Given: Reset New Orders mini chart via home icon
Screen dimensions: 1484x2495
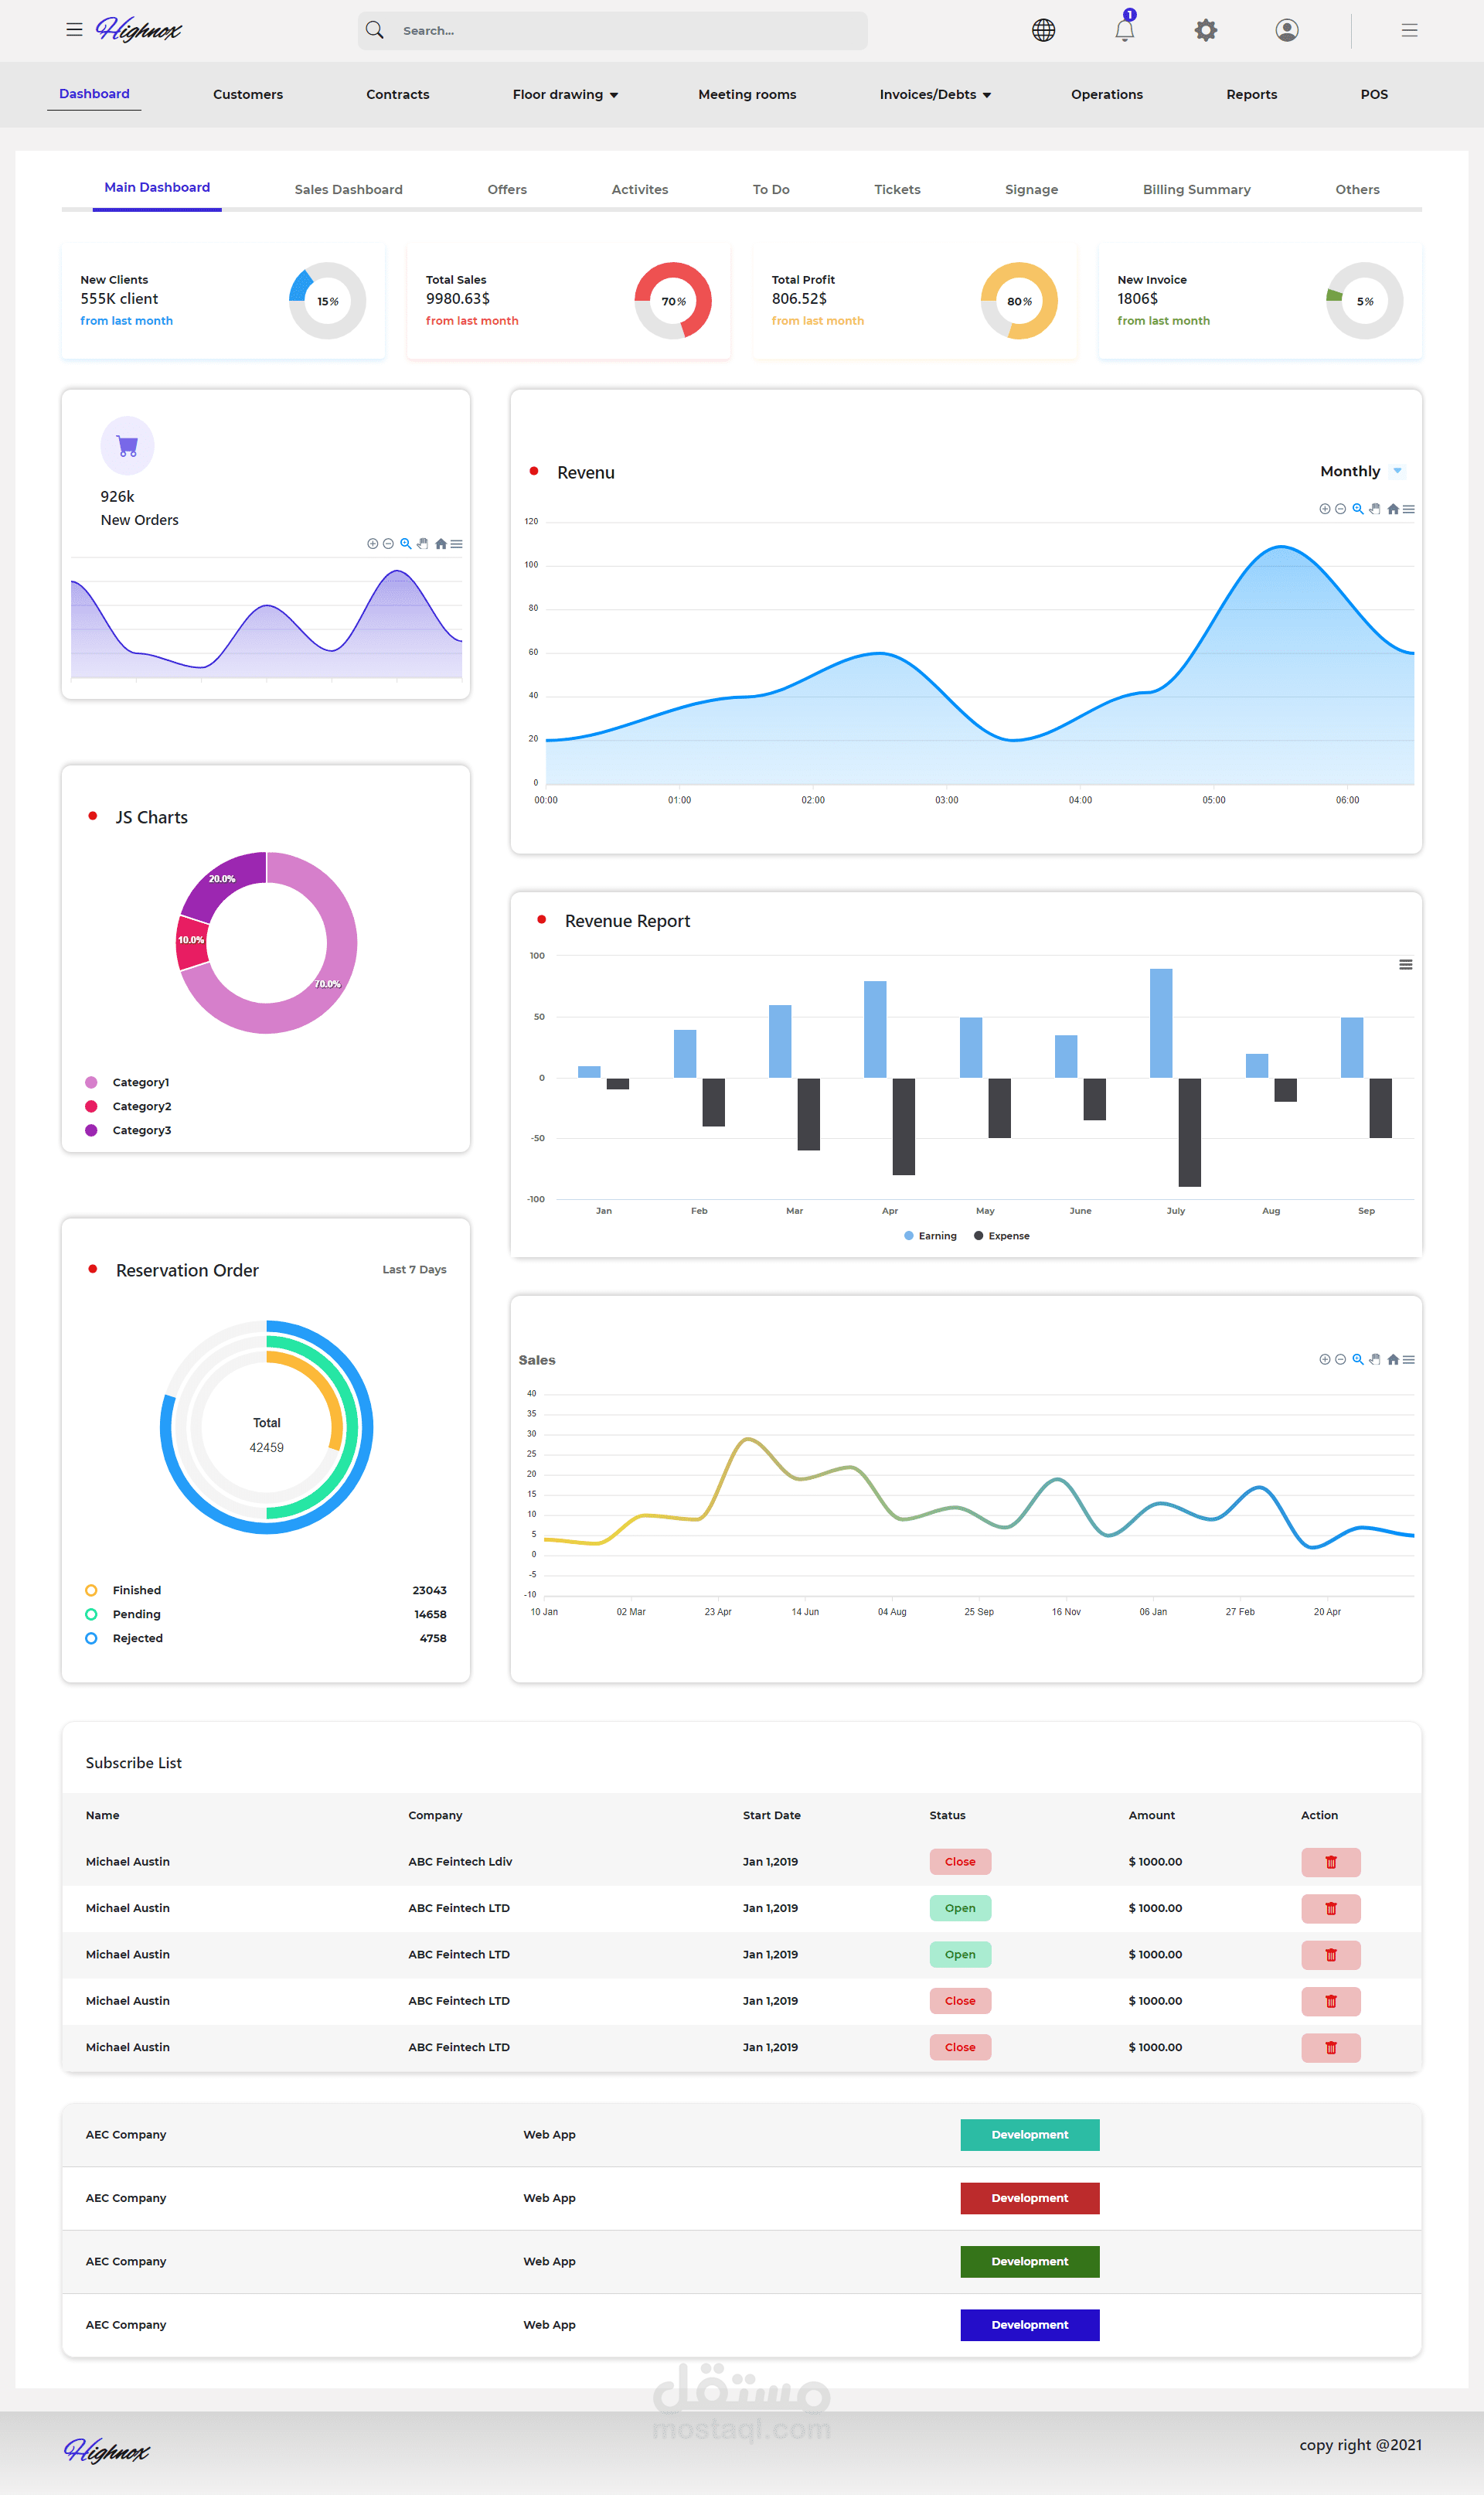Looking at the screenshot, I should [440, 543].
